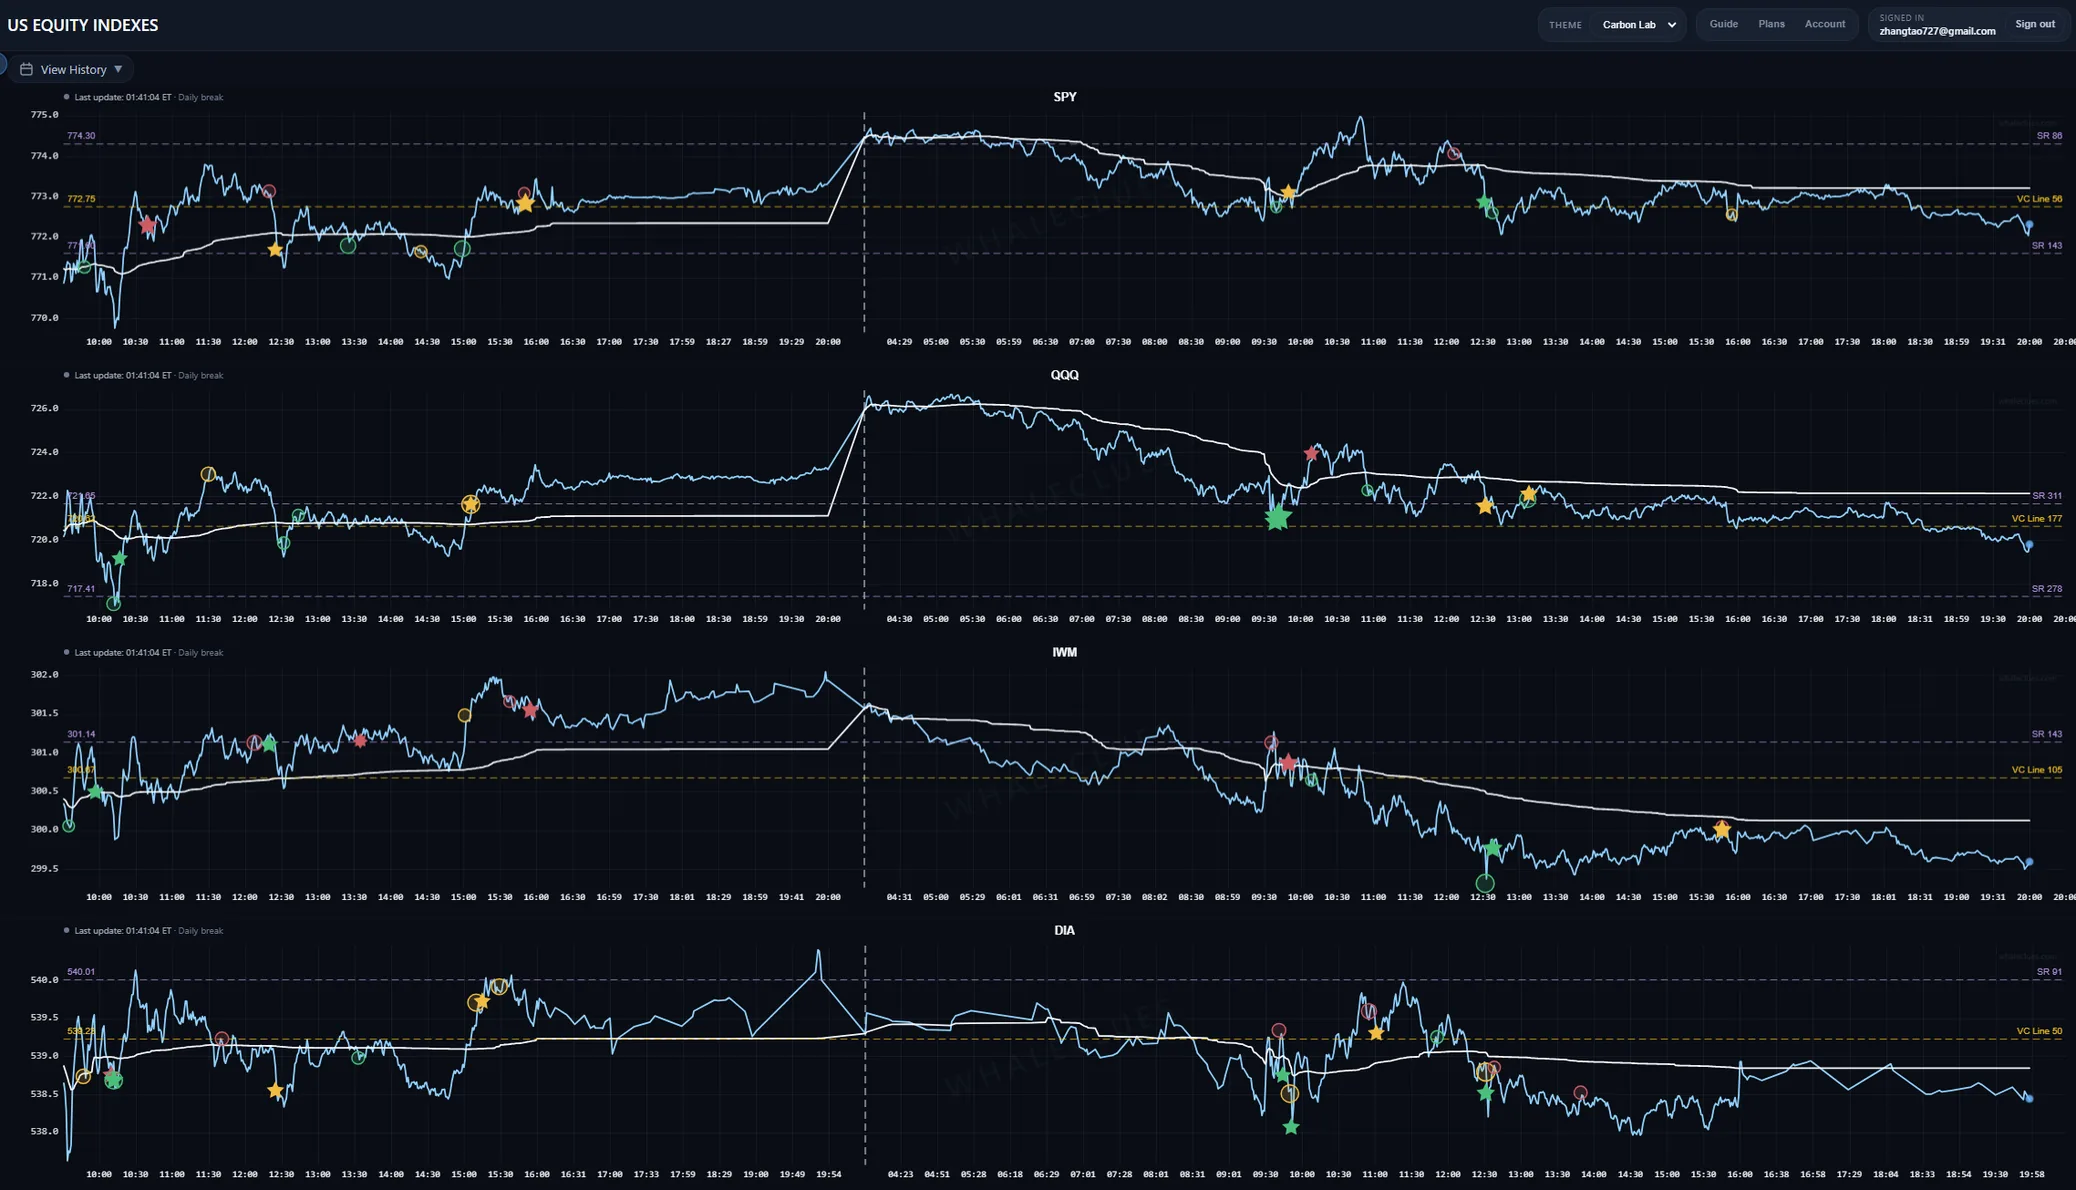
Task: Click the VC Line 50 label on DIA
Action: pyautogui.click(x=2039, y=1031)
